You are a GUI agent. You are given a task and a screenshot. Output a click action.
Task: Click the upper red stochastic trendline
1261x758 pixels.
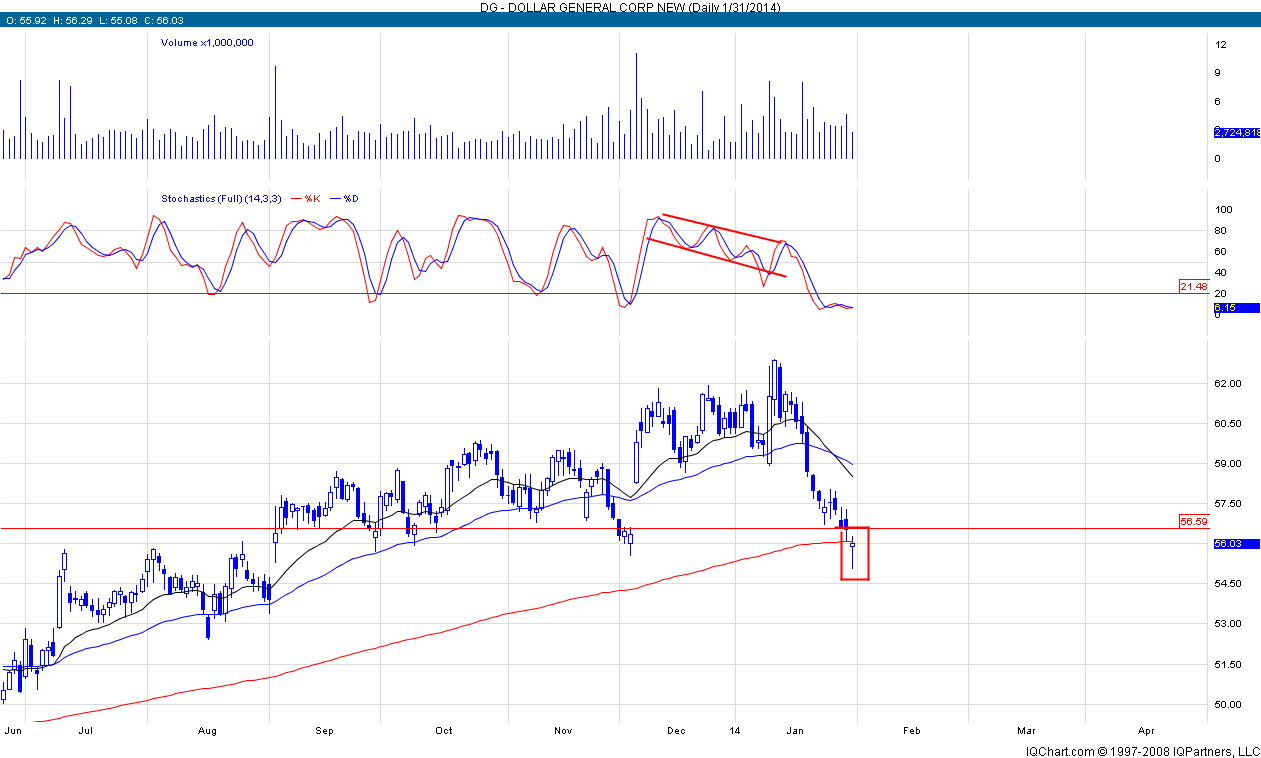(x=720, y=229)
